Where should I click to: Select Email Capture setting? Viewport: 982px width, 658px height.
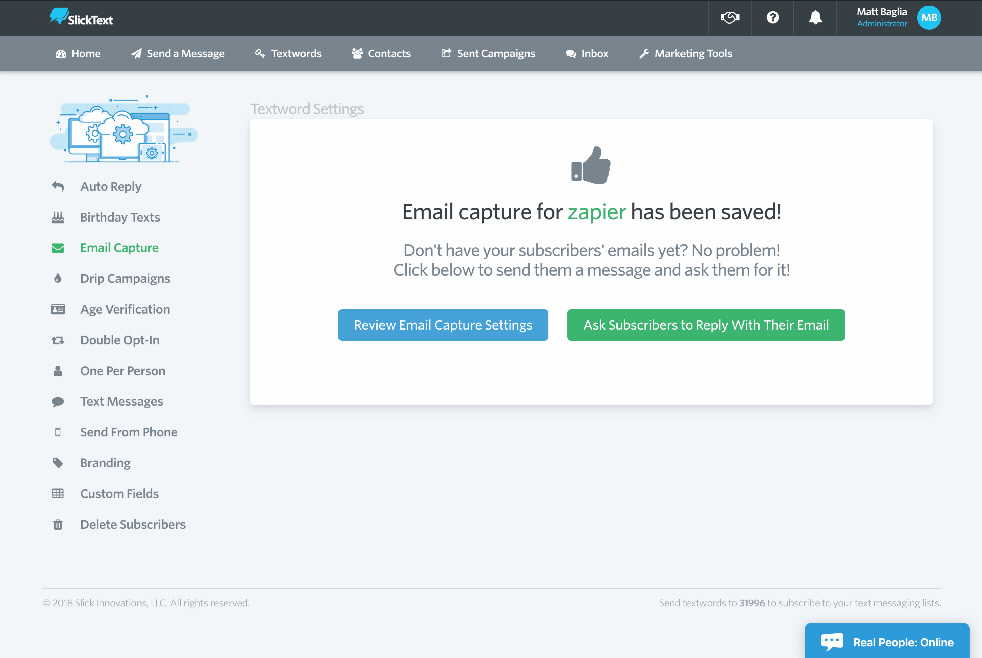pyautogui.click(x=119, y=248)
